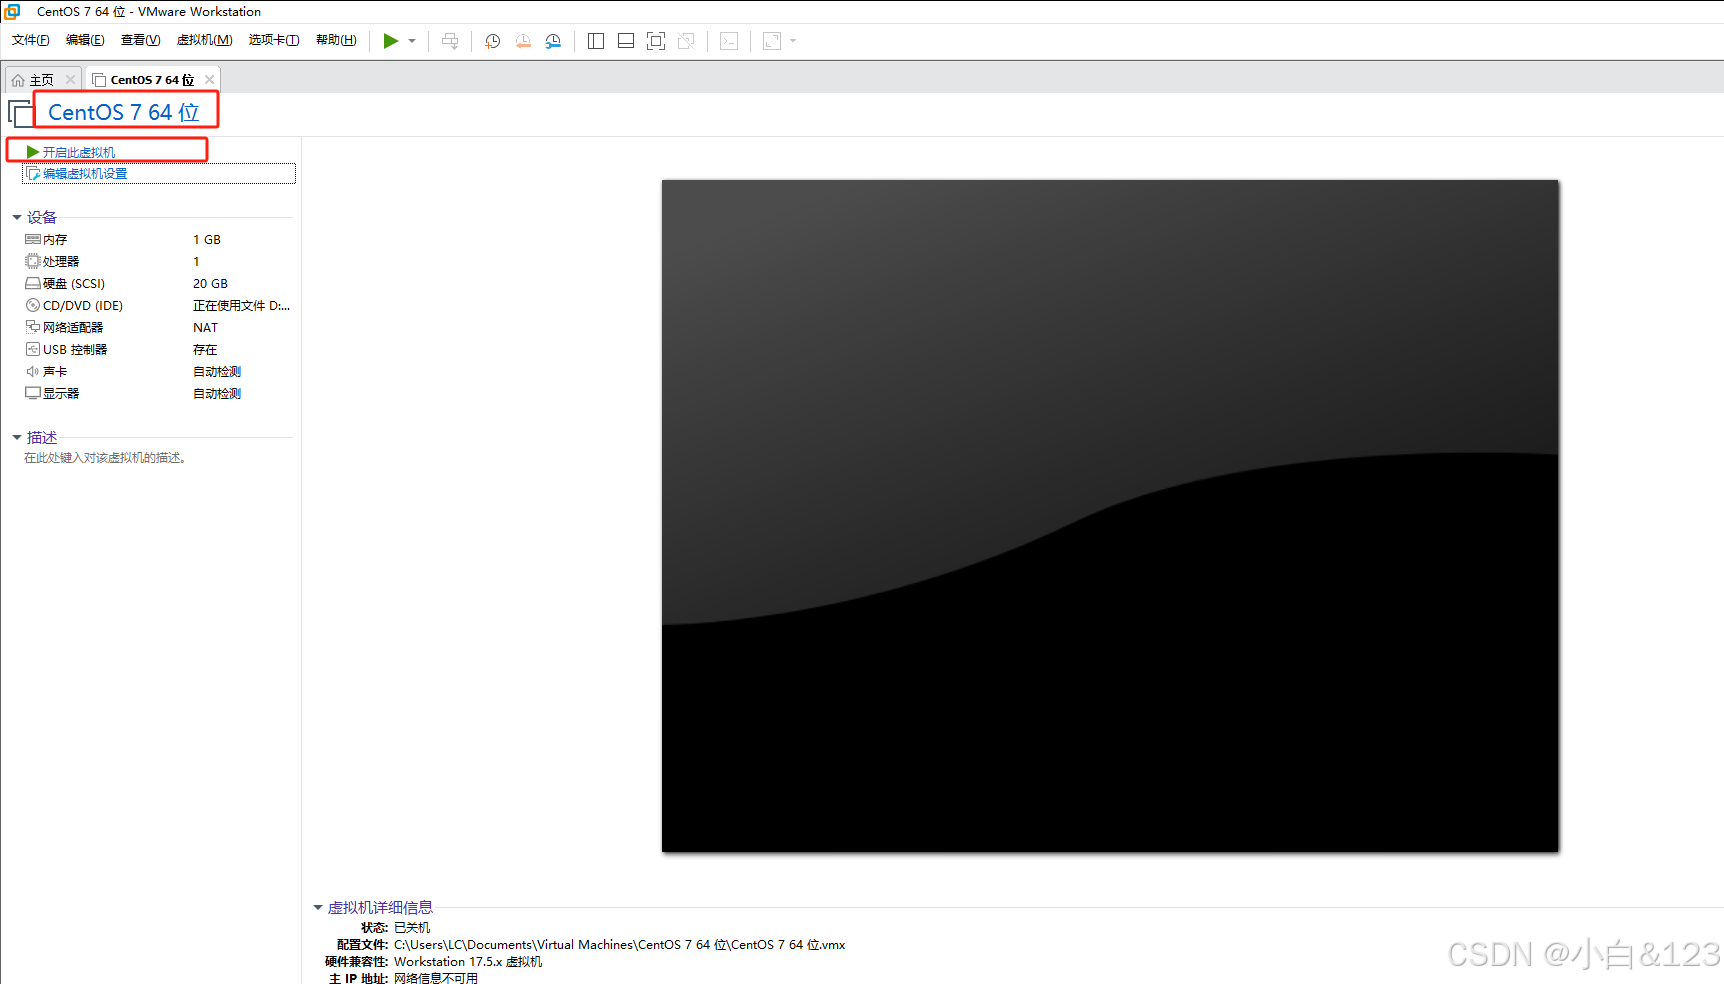Collapse the 虚拟机详细信息 section

(318, 907)
